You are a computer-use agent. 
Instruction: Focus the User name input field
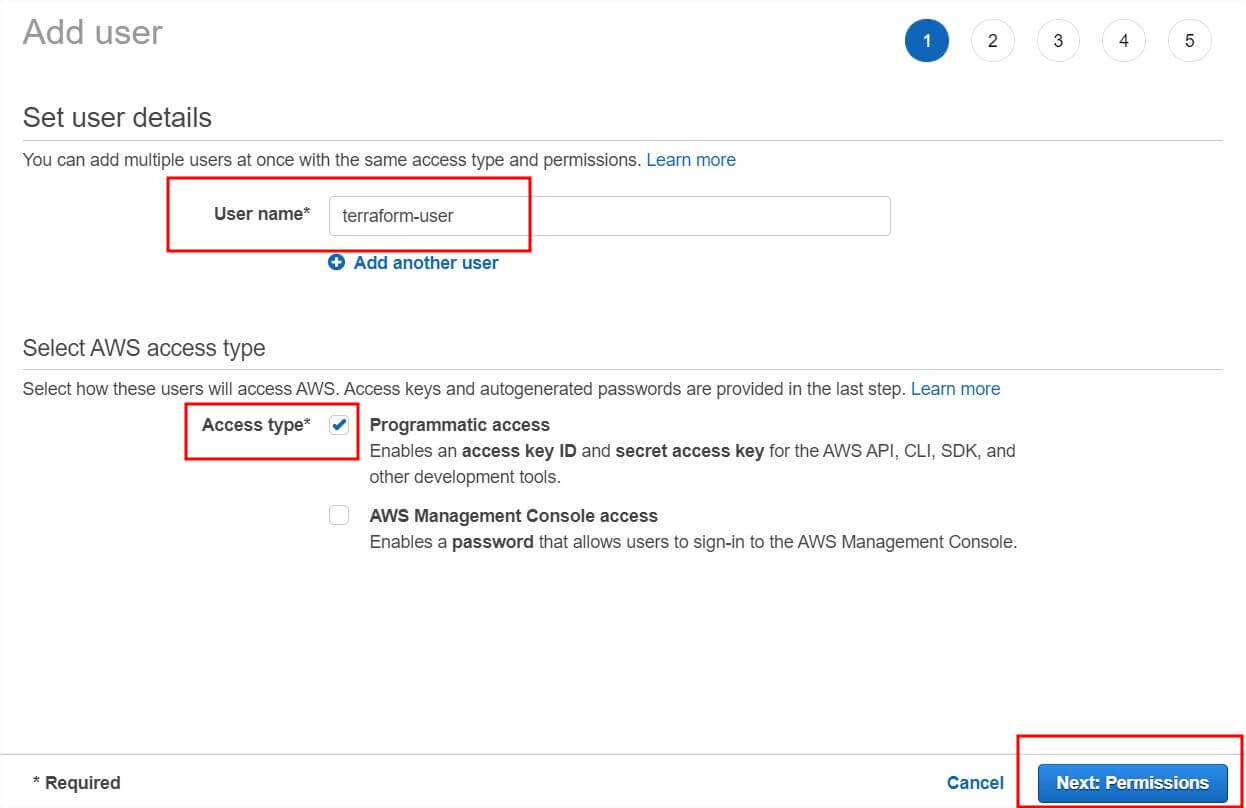[x=609, y=216]
